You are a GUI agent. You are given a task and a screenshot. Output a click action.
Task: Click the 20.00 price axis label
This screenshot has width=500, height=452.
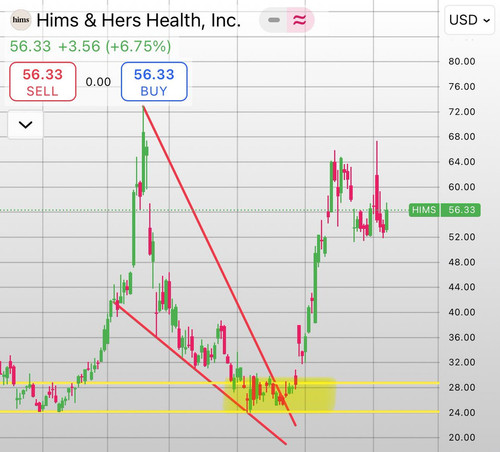(x=462, y=438)
